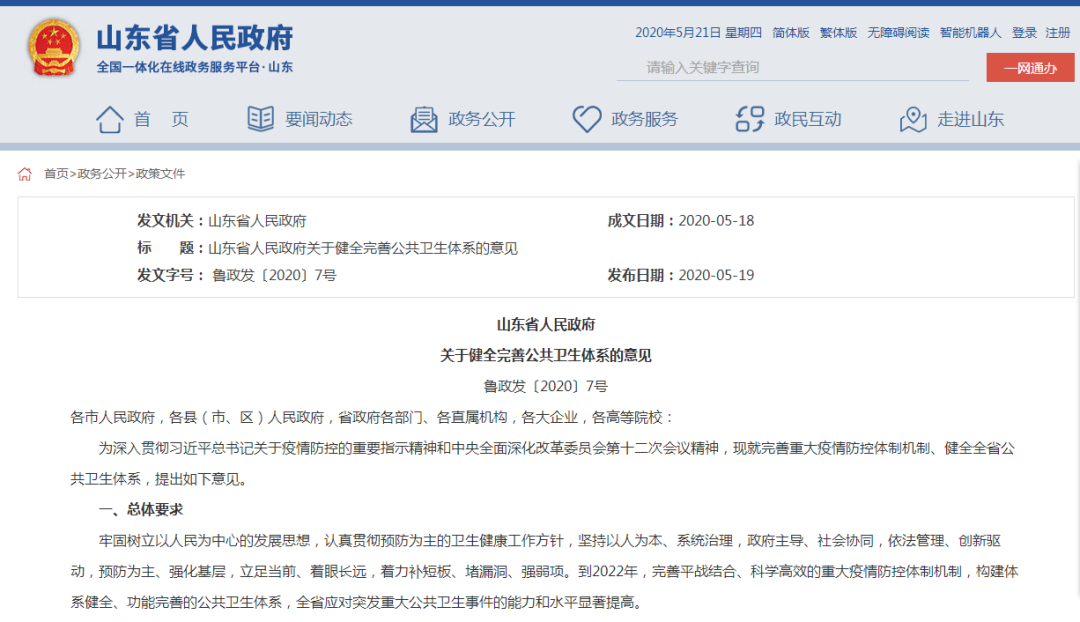Click the 发文字号 value 鲁政发〔2020〕7号
Screen dimensions: 1080x622
tap(274, 276)
